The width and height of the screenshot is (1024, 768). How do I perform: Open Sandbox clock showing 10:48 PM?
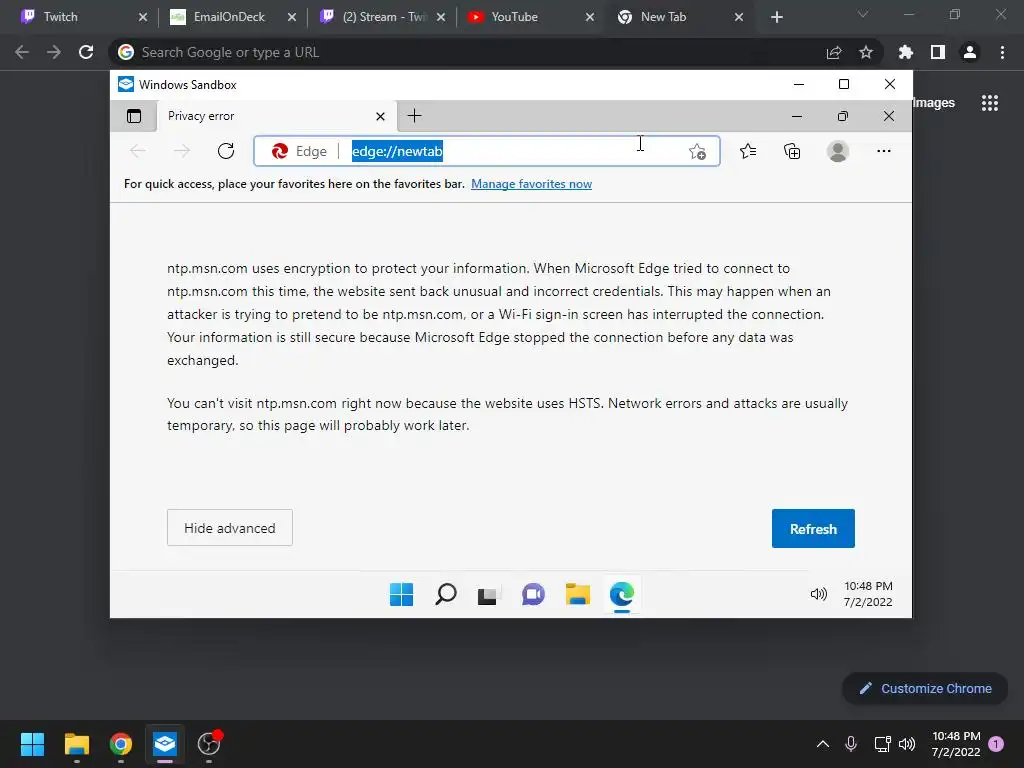coord(868,594)
